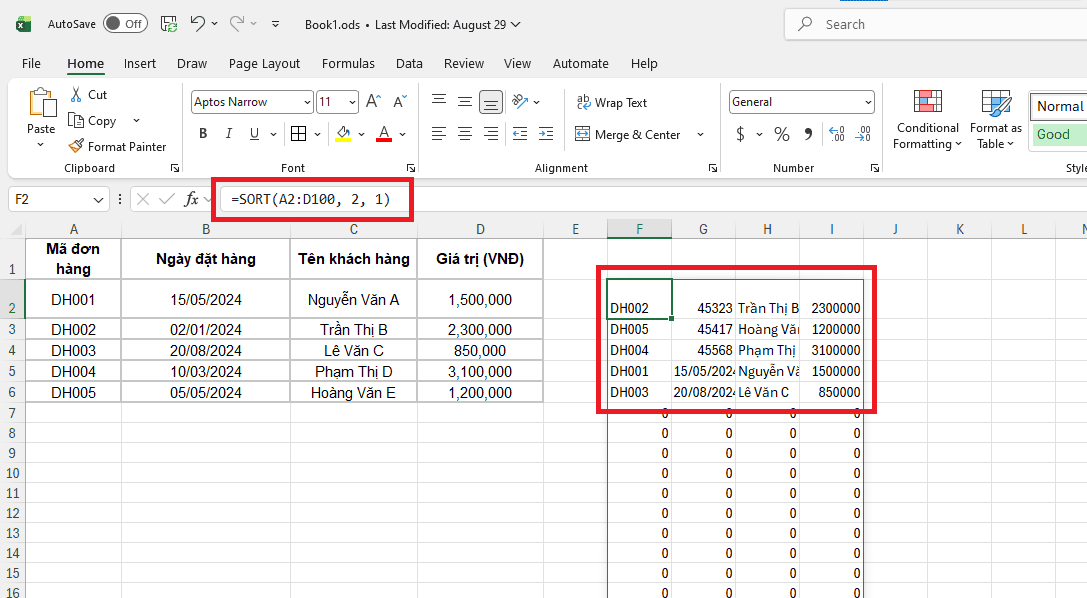Open the font size dropdown
Image resolution: width=1087 pixels, height=598 pixels.
pos(352,103)
